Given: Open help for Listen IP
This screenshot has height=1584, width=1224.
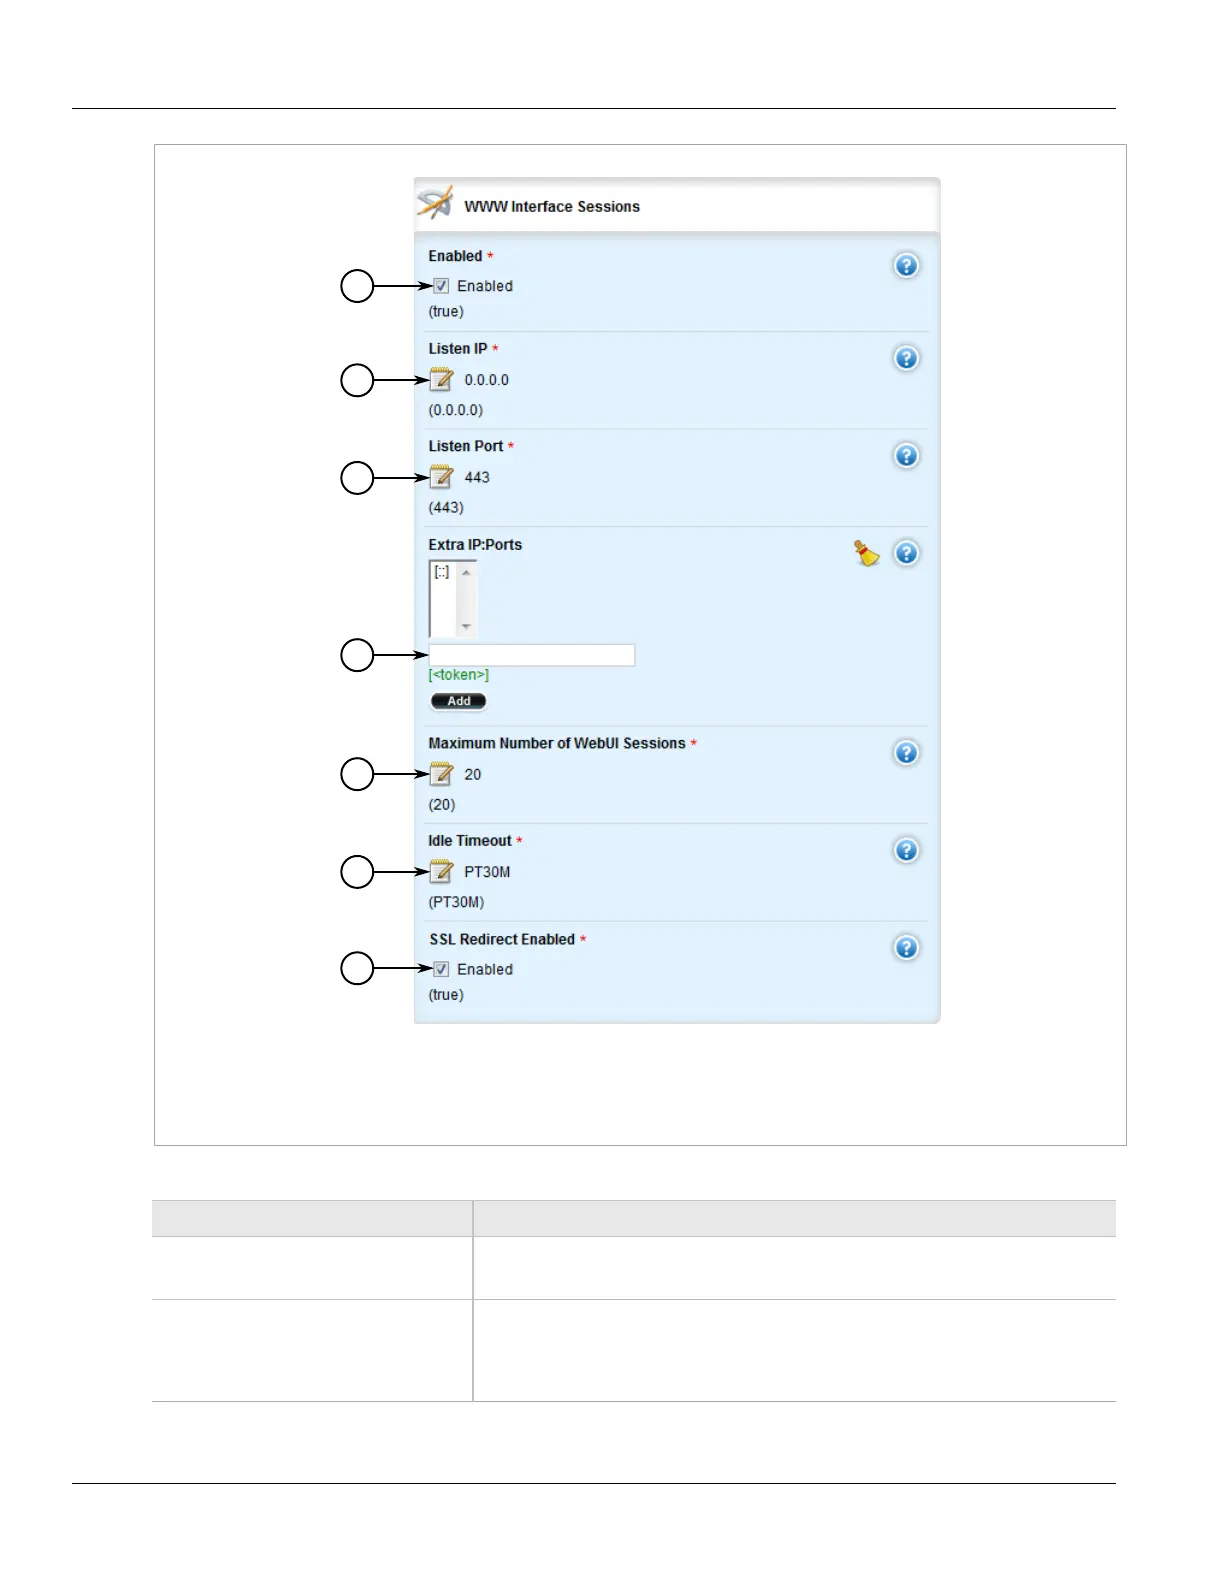Looking at the screenshot, I should [x=906, y=358].
